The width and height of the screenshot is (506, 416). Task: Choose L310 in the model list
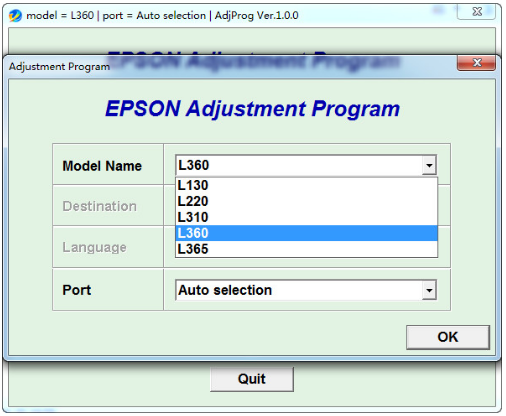306,217
